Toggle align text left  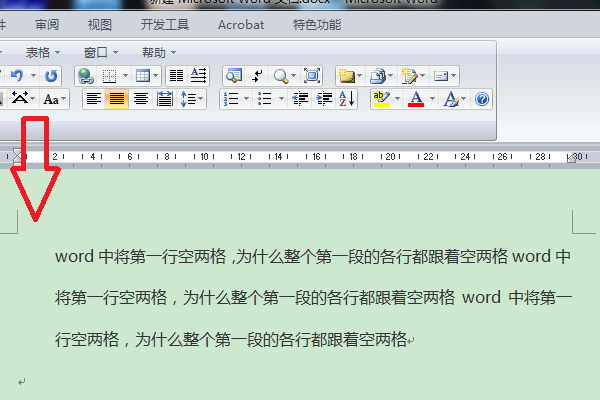pyautogui.click(x=94, y=99)
